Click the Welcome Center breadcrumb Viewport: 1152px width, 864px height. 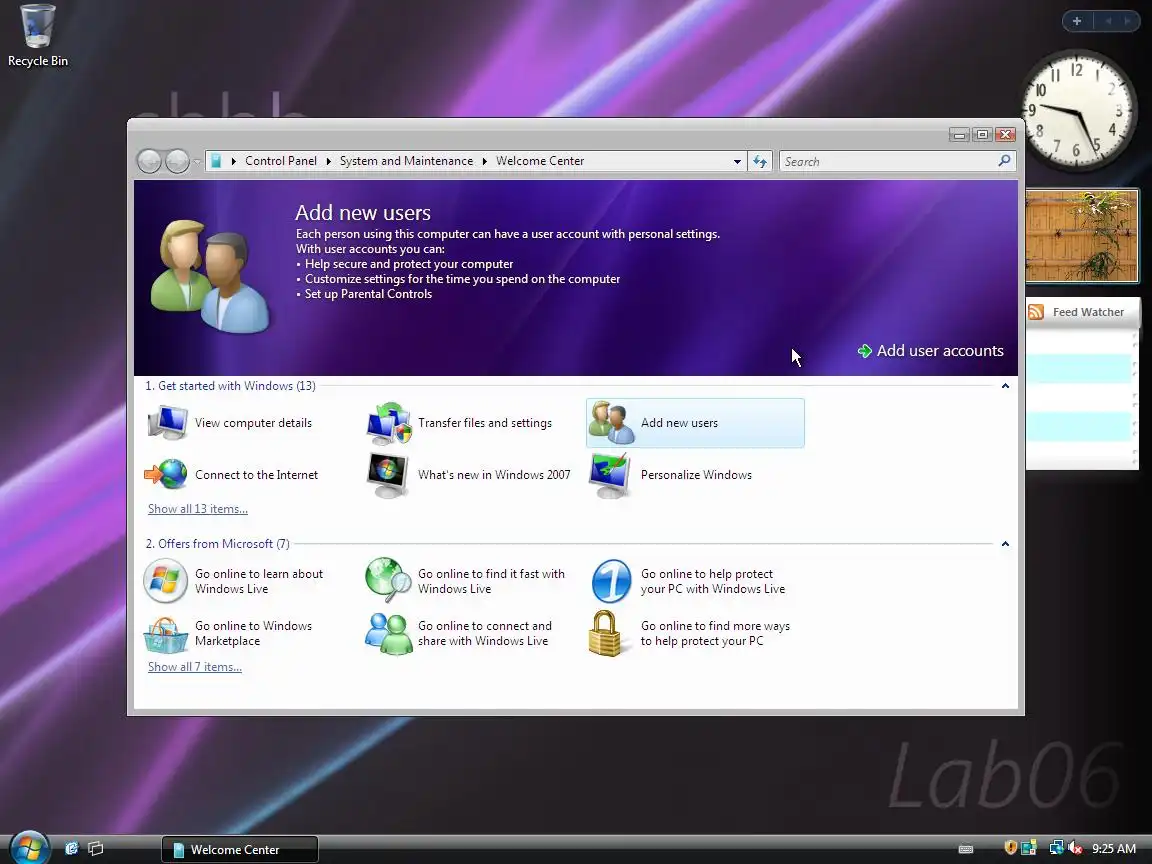pos(540,161)
